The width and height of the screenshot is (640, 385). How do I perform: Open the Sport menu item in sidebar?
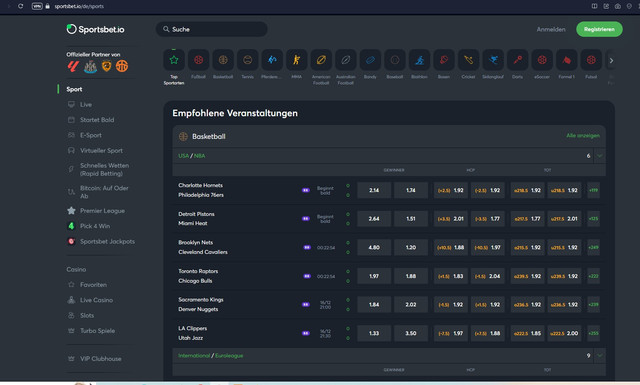point(74,89)
